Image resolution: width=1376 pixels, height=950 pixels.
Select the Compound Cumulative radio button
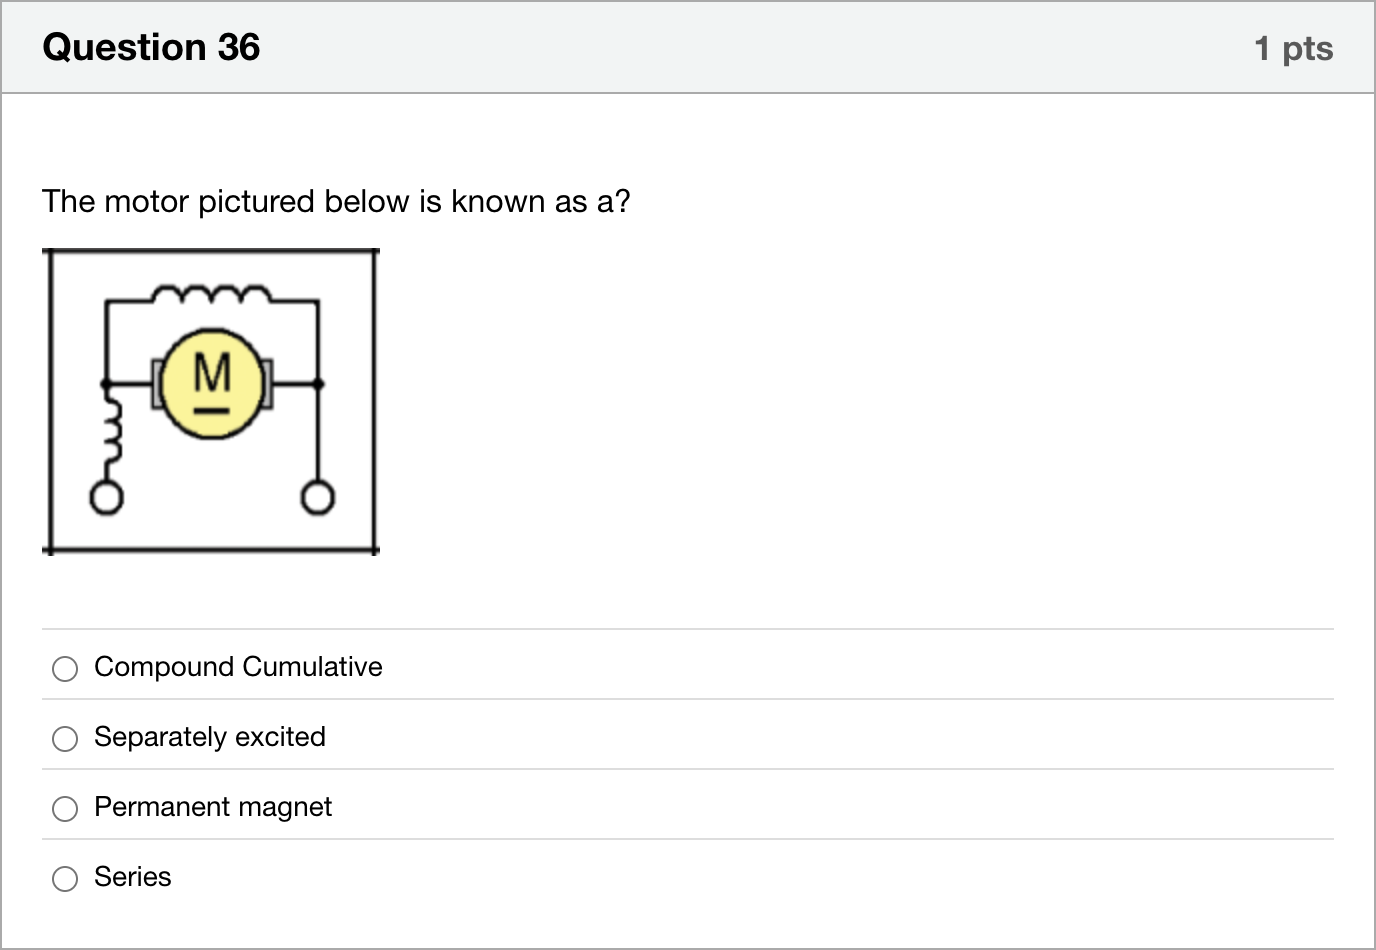pos(65,668)
